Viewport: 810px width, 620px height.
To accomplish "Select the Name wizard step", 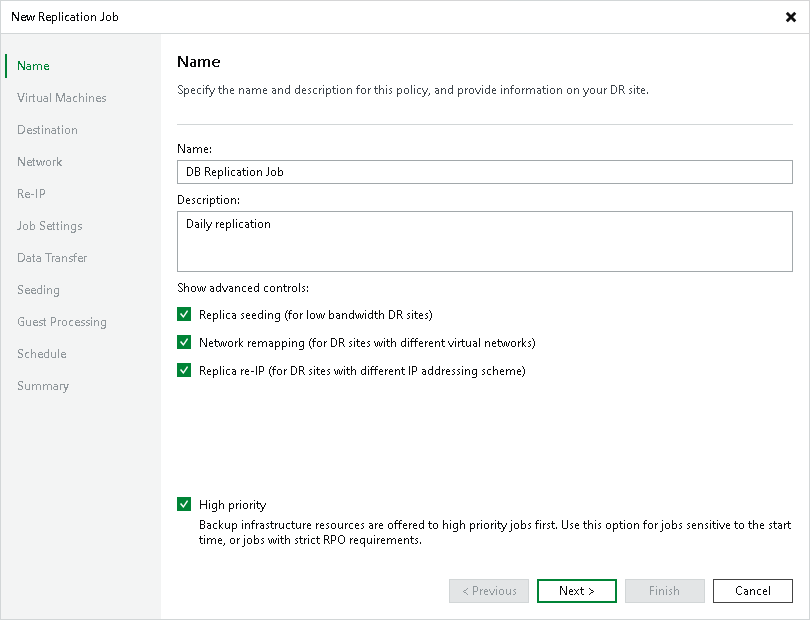I will pos(33,66).
